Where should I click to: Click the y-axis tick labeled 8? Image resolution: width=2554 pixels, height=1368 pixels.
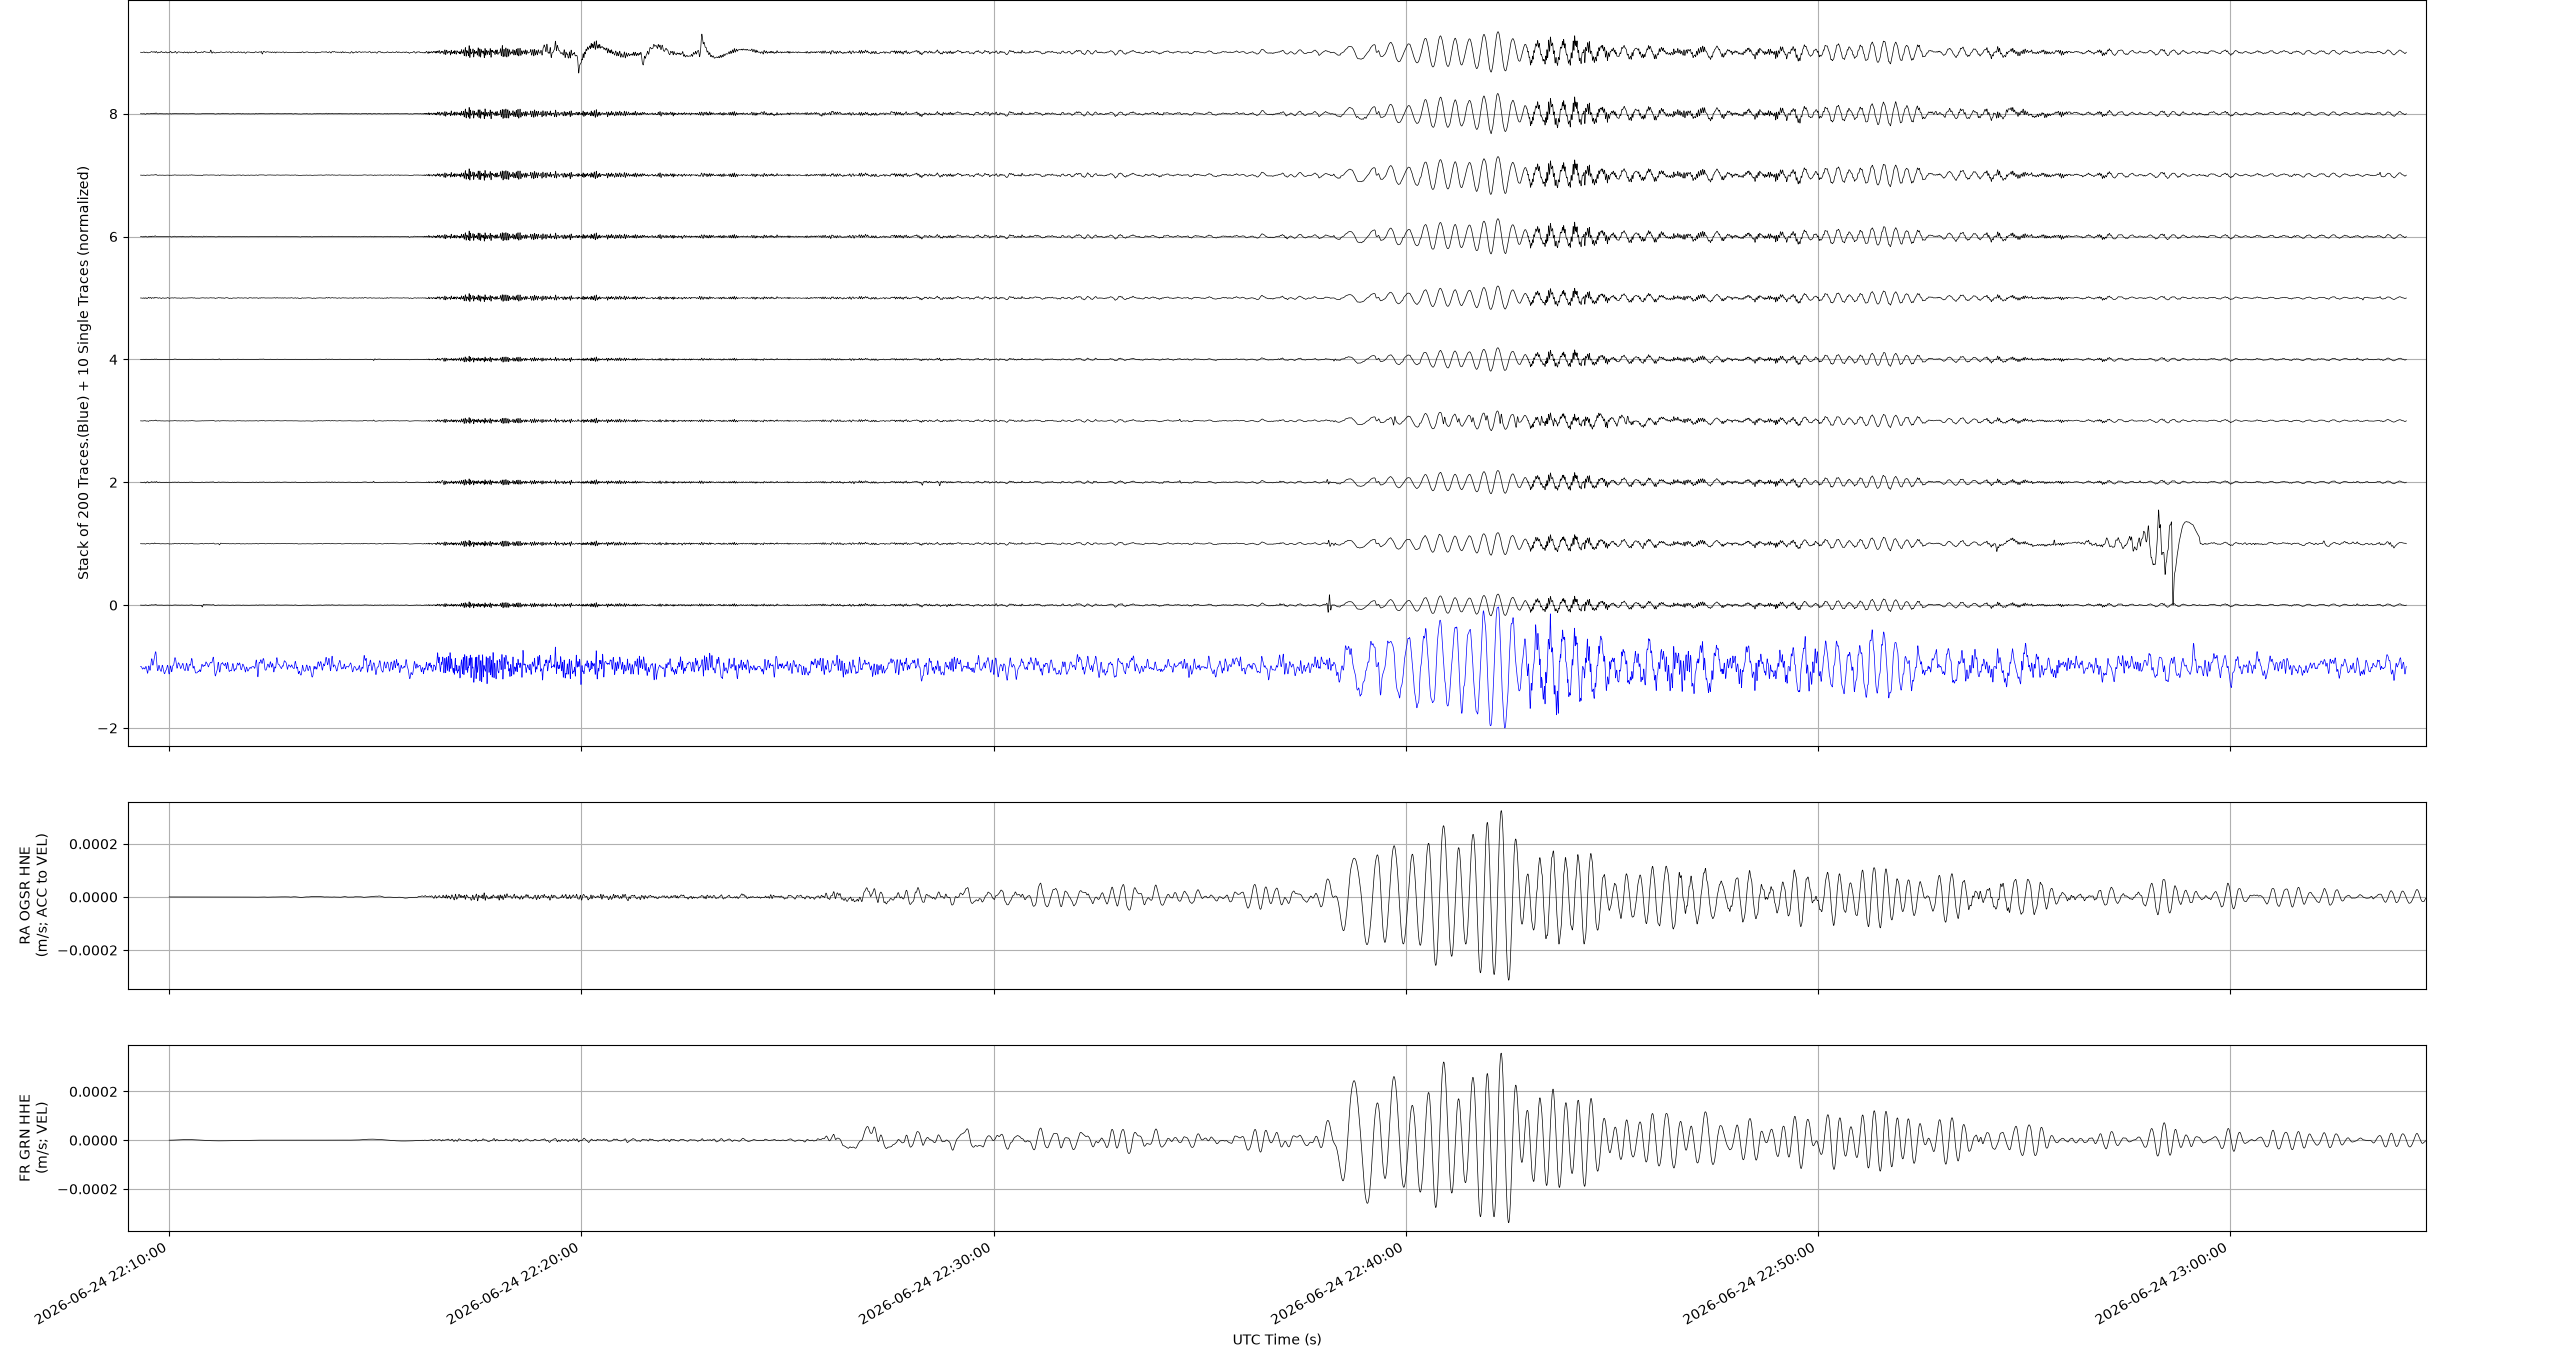(x=114, y=114)
